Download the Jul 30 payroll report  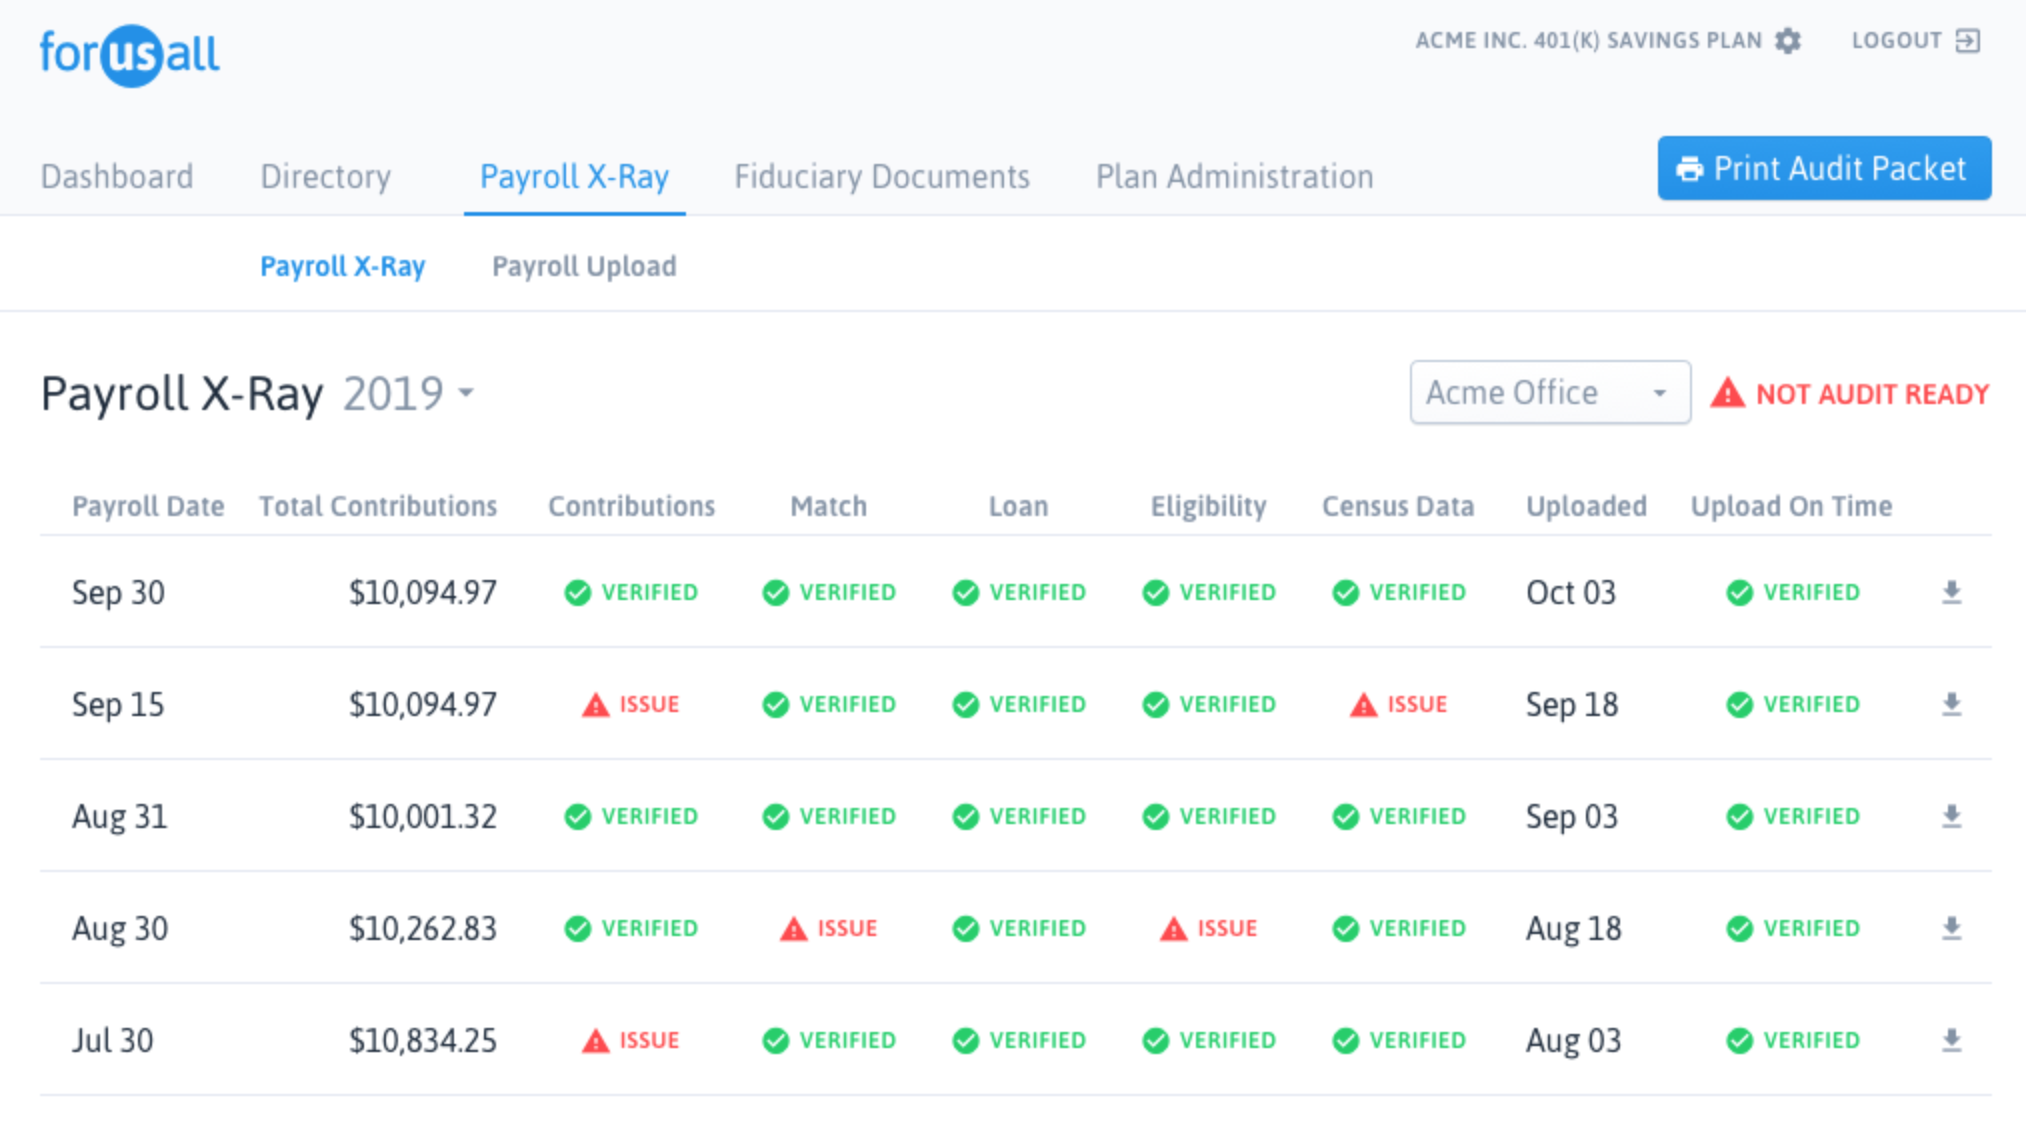tap(1951, 1041)
